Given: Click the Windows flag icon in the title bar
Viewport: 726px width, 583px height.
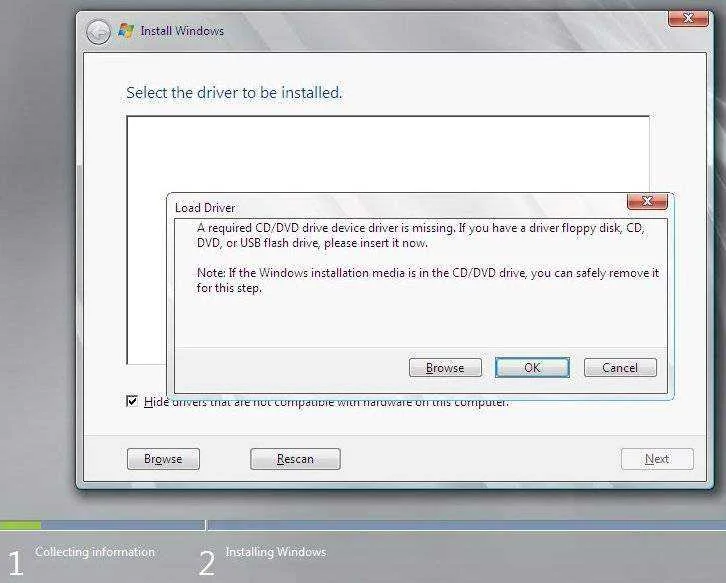Looking at the screenshot, I should (126, 31).
